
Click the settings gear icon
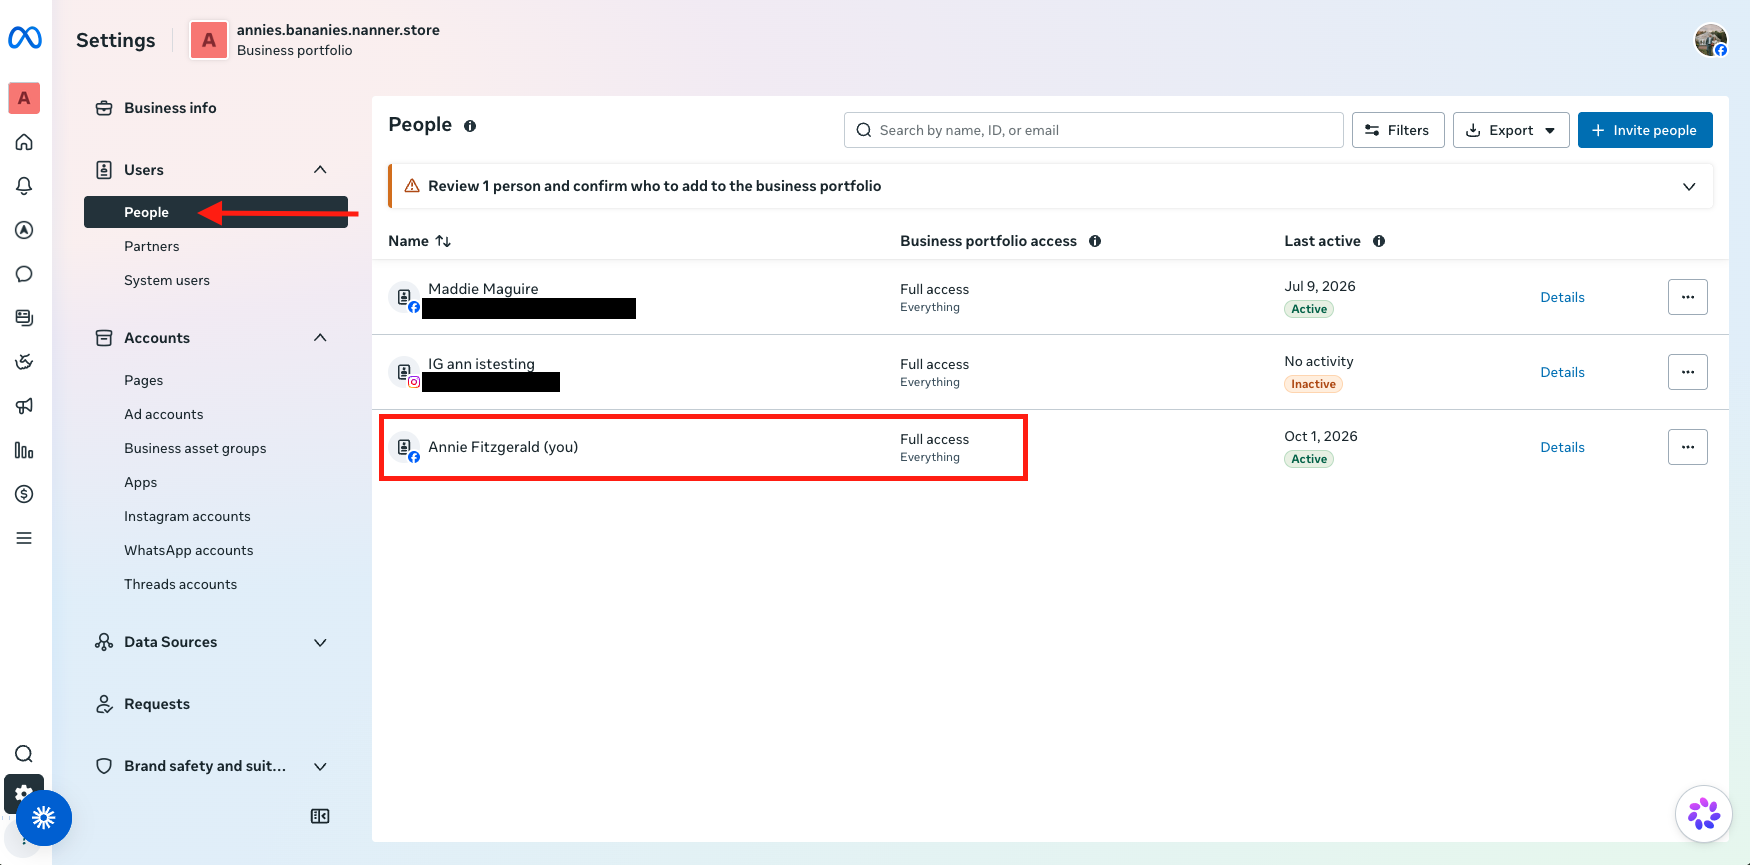[x=22, y=791]
